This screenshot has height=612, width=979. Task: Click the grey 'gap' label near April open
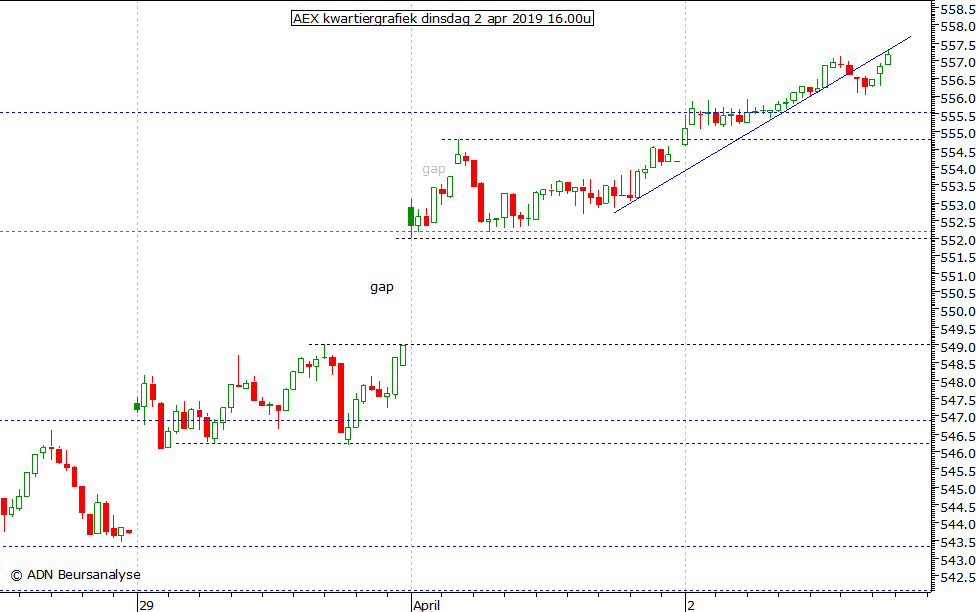(x=433, y=169)
